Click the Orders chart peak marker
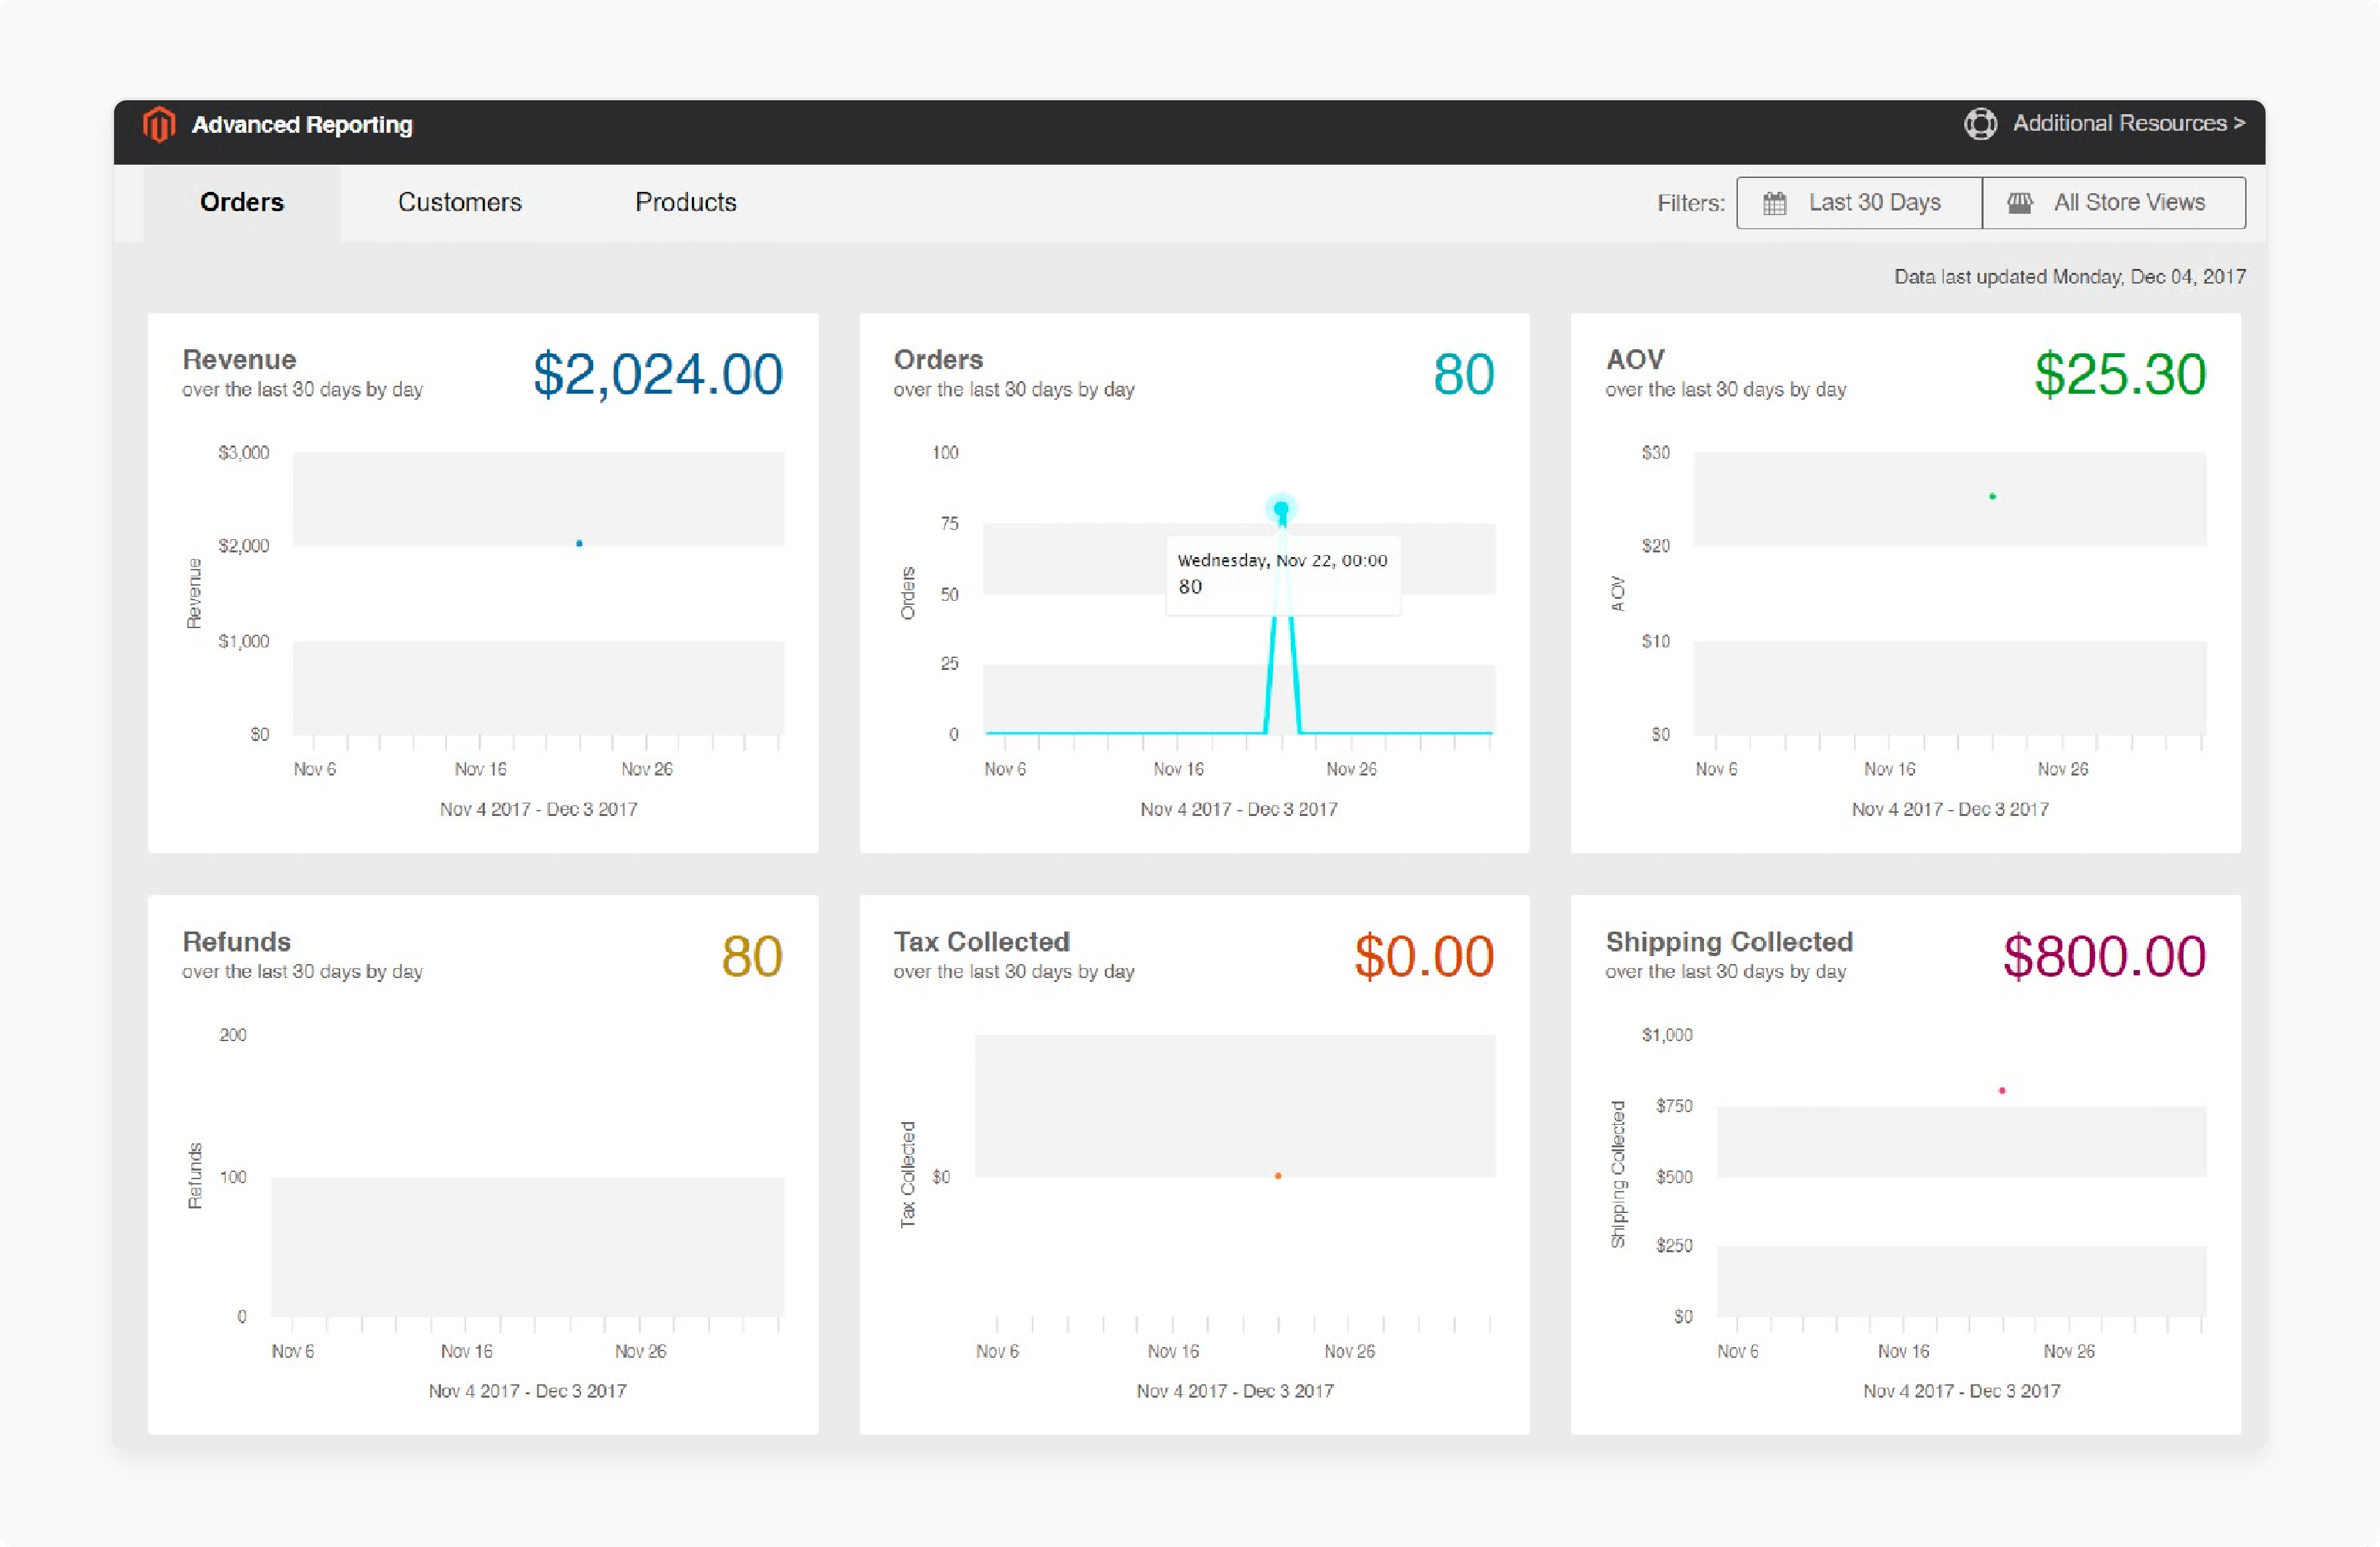The image size is (2380, 1547). pyautogui.click(x=1281, y=509)
